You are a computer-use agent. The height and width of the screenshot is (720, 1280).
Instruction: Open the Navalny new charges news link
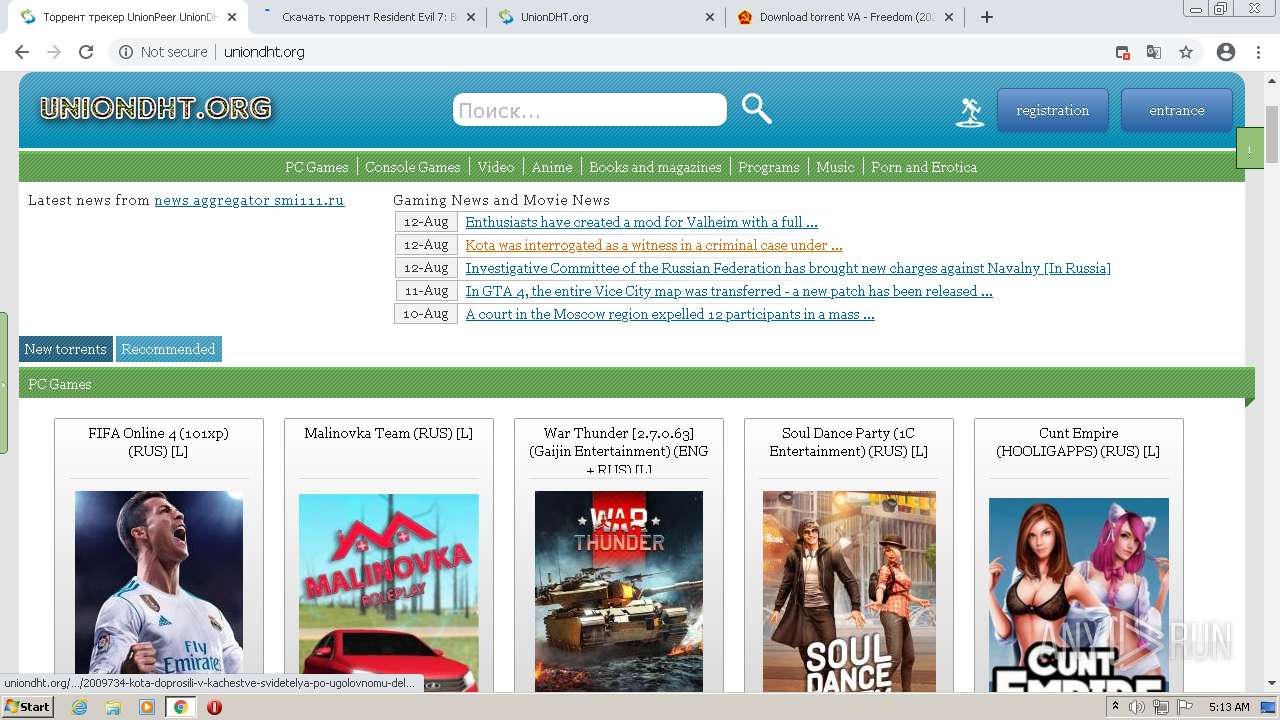pos(788,268)
